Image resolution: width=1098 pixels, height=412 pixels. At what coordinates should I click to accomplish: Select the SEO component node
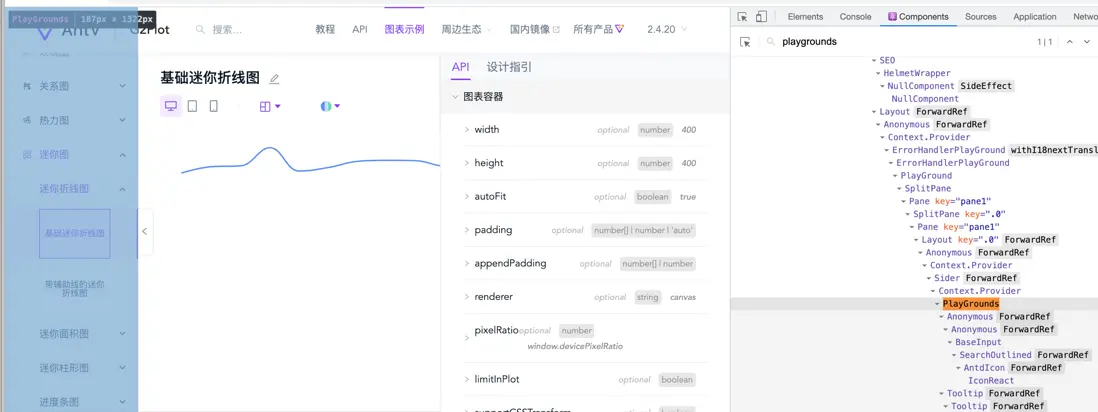point(887,60)
